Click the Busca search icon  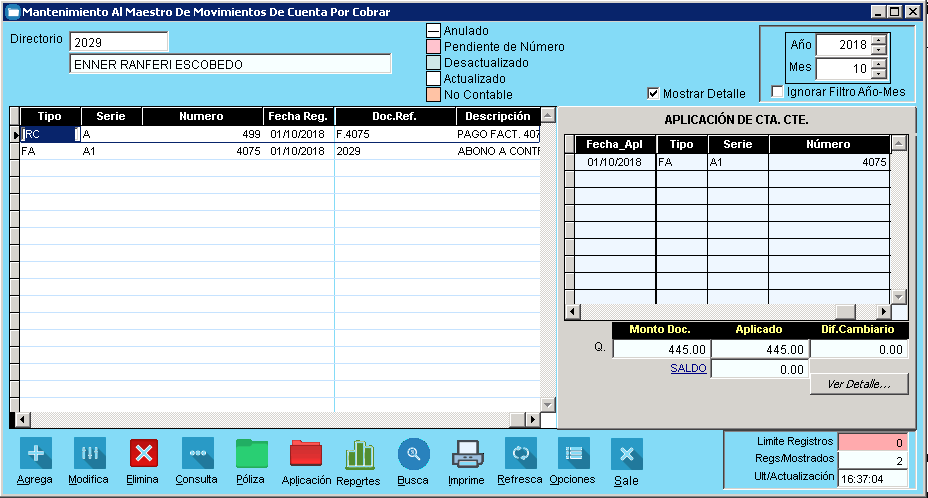(413, 454)
